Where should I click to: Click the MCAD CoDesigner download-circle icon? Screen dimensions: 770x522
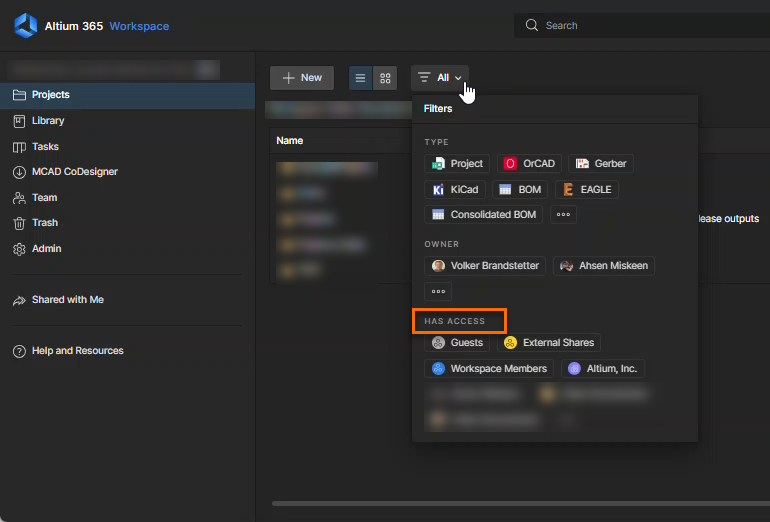19,172
